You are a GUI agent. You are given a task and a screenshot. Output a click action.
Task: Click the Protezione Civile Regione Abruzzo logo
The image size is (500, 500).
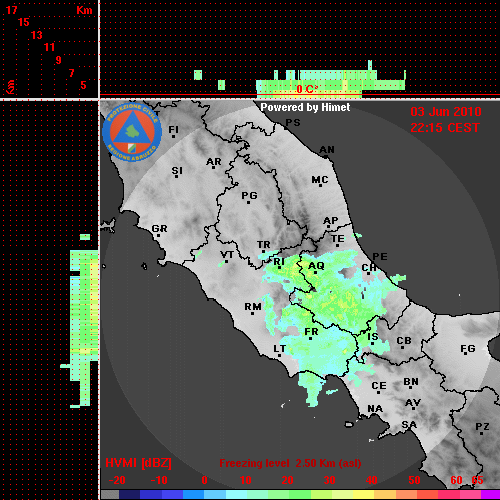point(132,132)
